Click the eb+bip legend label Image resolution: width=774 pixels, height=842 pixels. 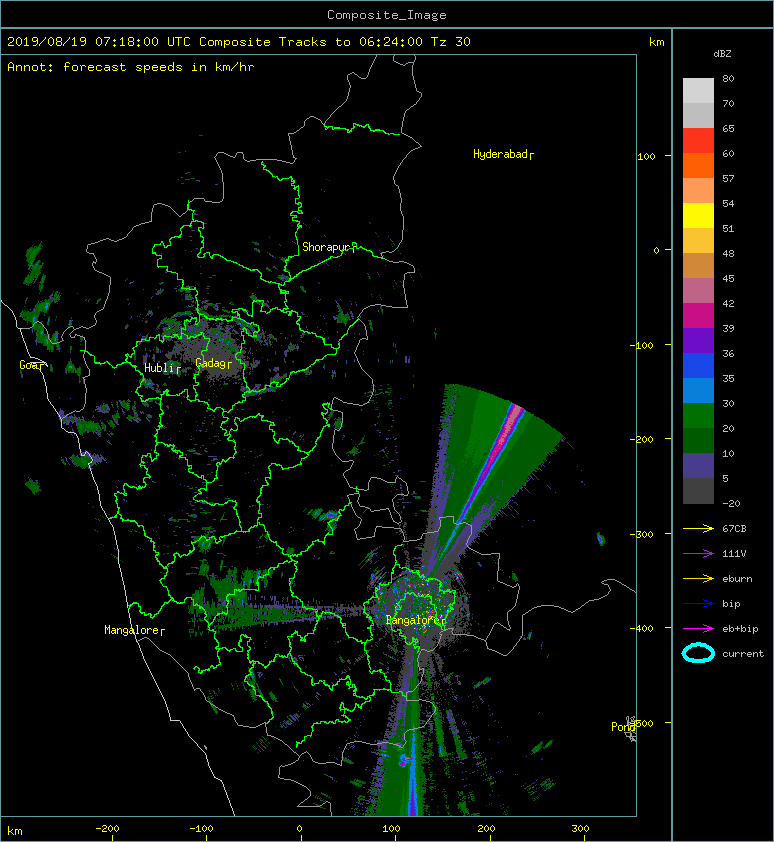point(740,629)
